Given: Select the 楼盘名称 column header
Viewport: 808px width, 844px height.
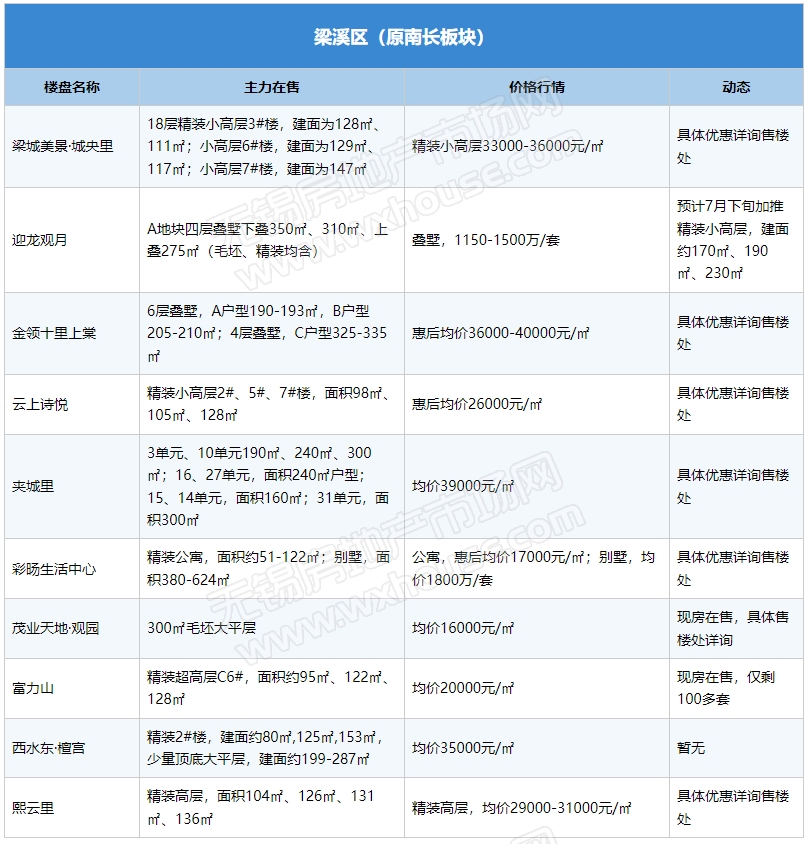Looking at the screenshot, I should 72,87.
